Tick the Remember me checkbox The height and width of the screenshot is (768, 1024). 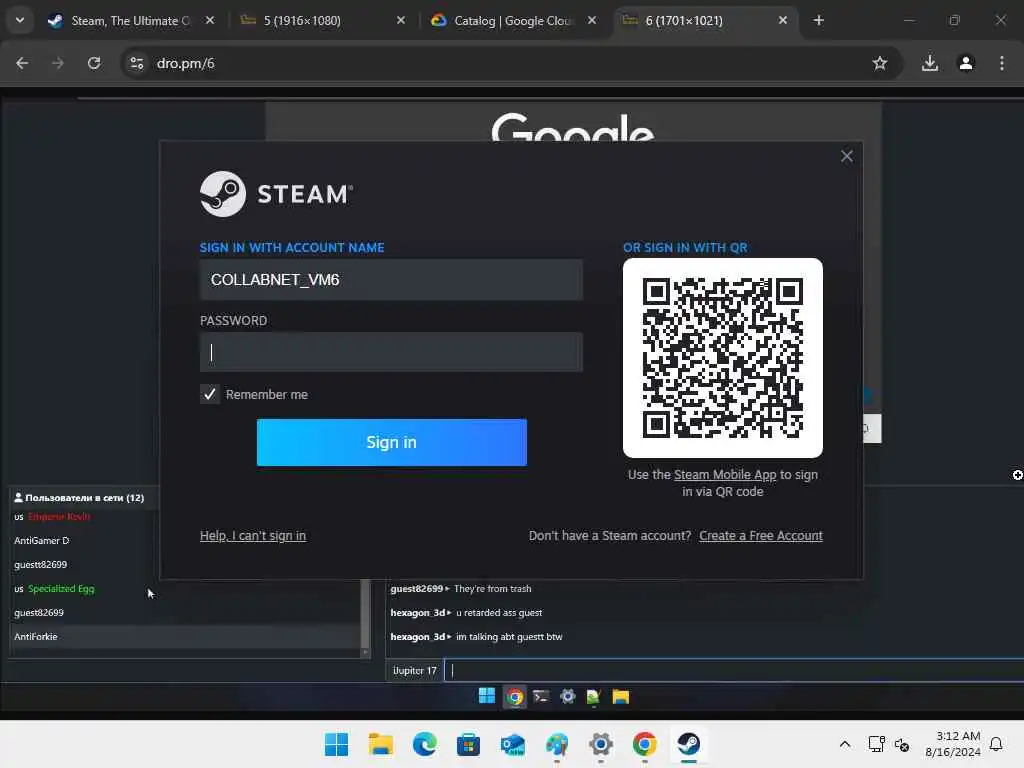(210, 394)
